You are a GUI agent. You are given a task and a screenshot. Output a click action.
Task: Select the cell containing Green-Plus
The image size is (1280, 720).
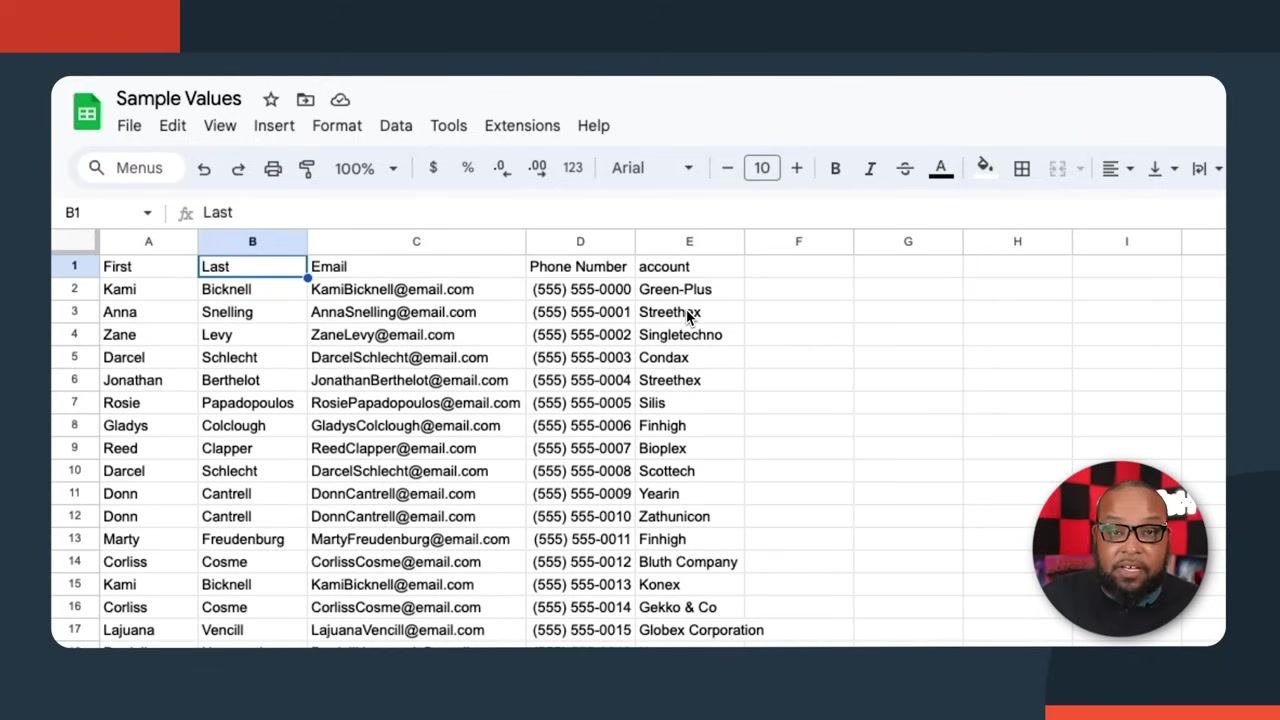pos(689,290)
